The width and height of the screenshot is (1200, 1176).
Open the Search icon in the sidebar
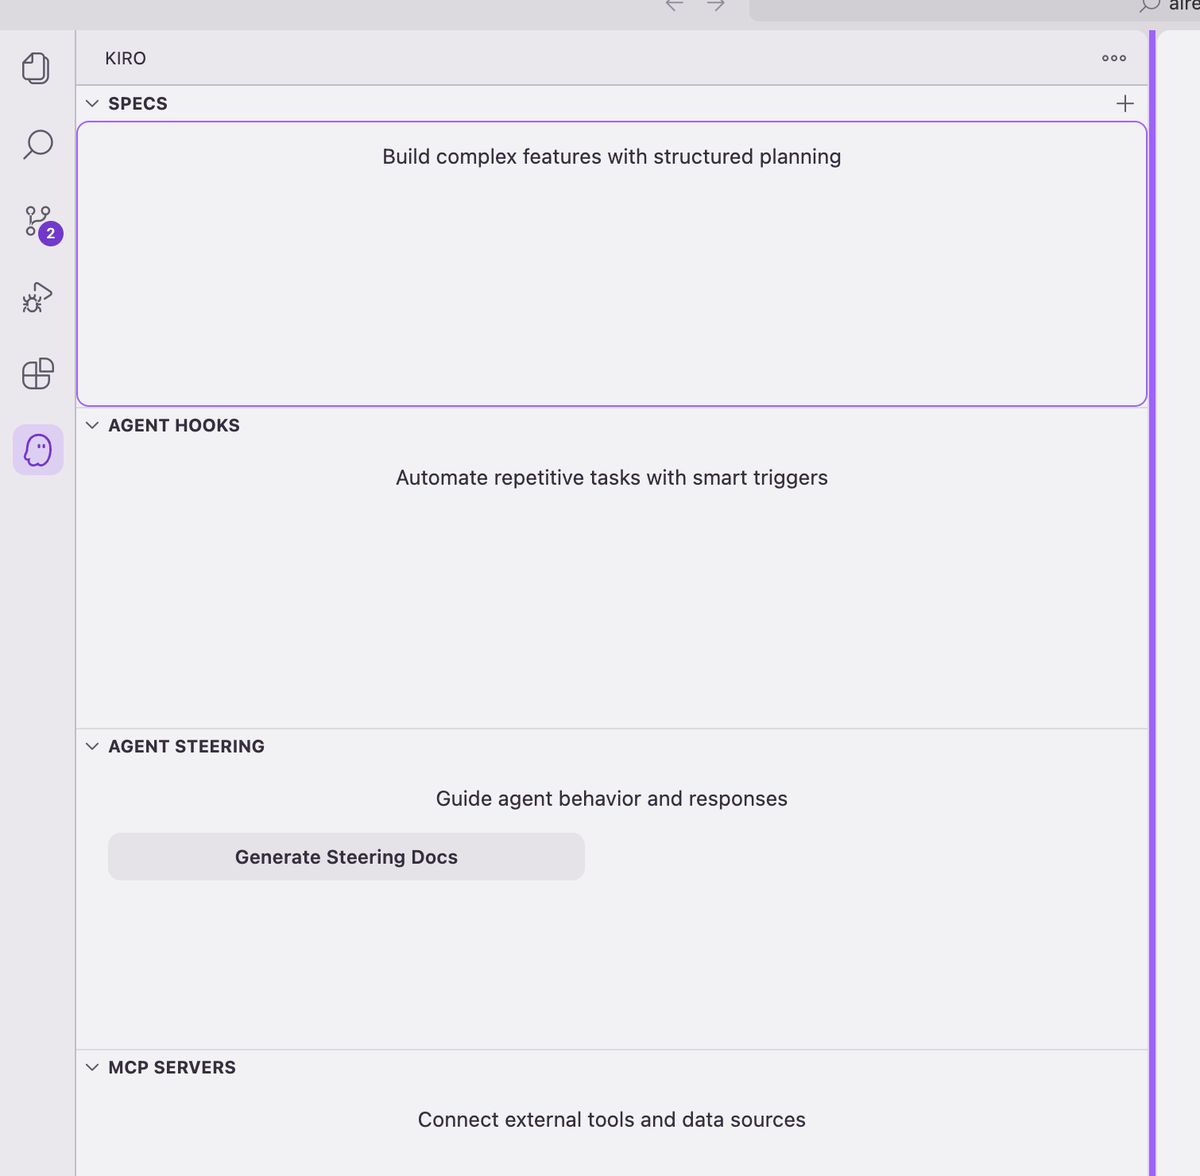coord(37,145)
